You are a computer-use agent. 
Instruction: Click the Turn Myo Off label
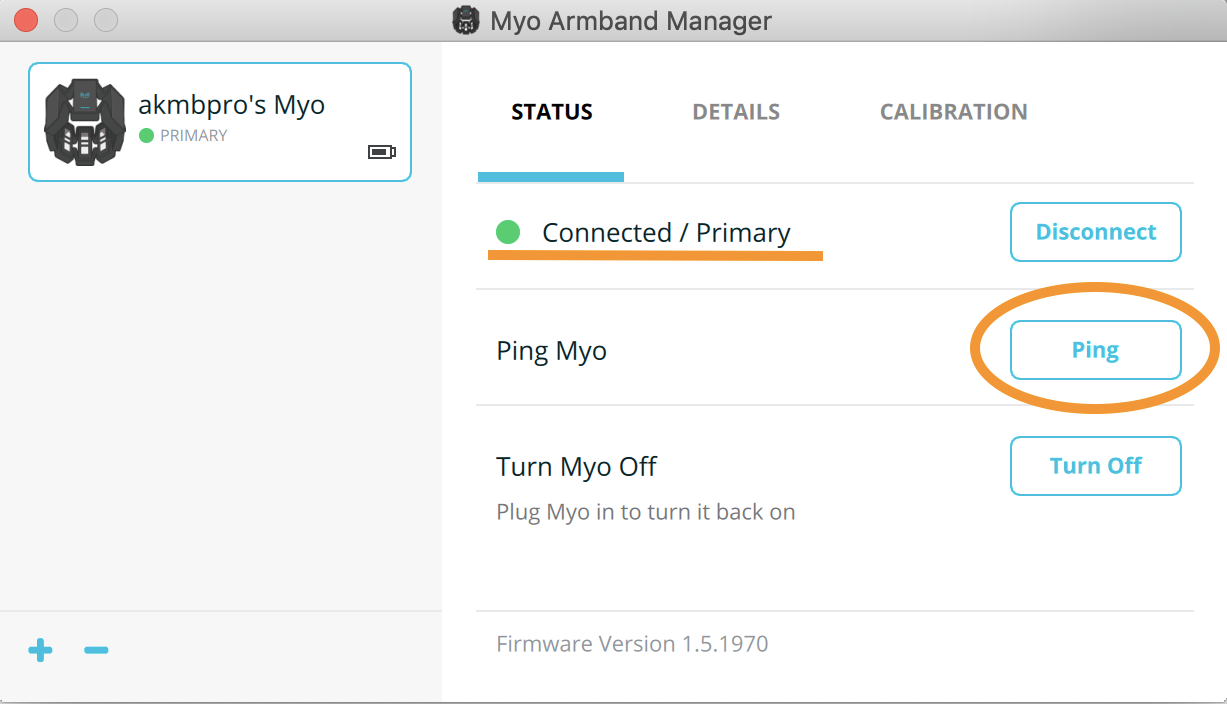click(x=577, y=467)
